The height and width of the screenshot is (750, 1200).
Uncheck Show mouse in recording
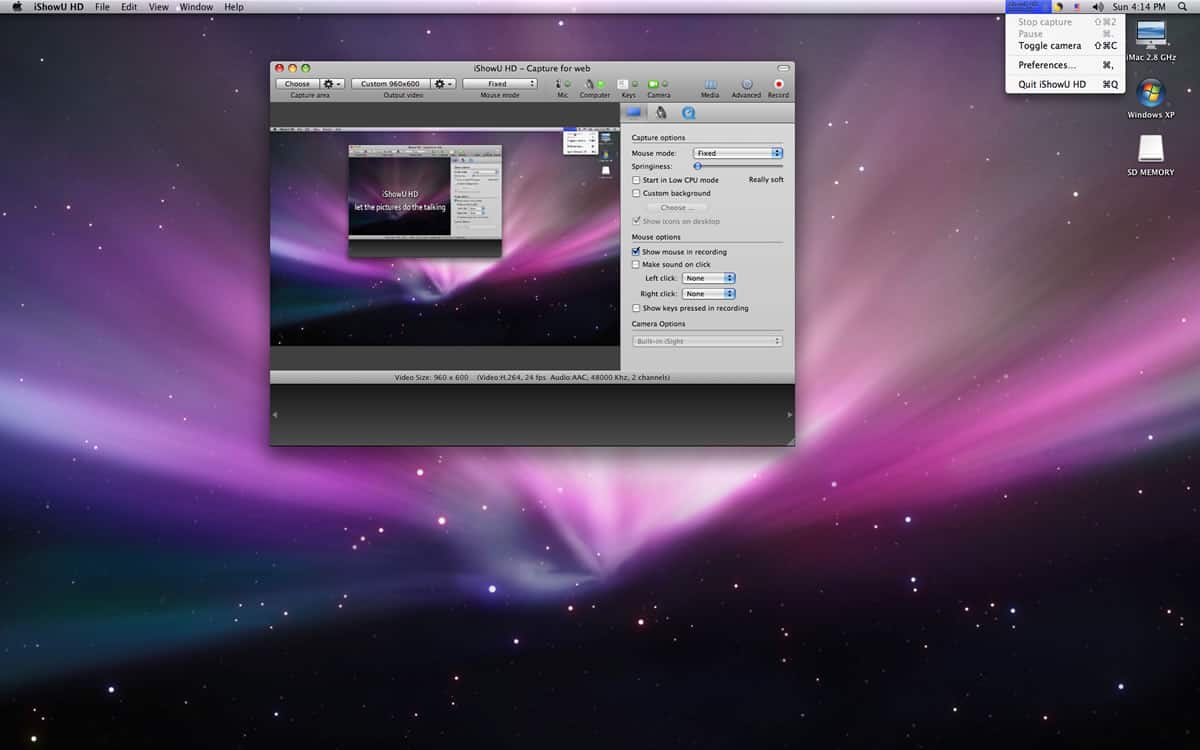click(636, 252)
